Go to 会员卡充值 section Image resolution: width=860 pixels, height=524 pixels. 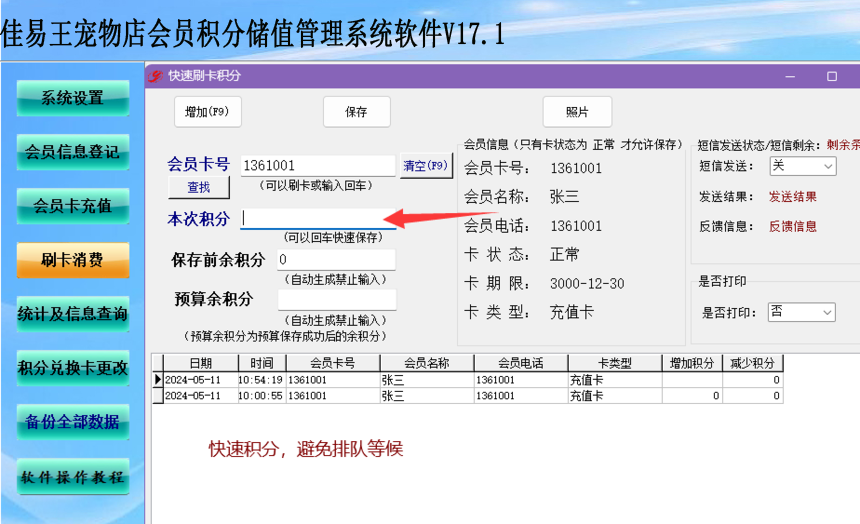pyautogui.click(x=73, y=206)
